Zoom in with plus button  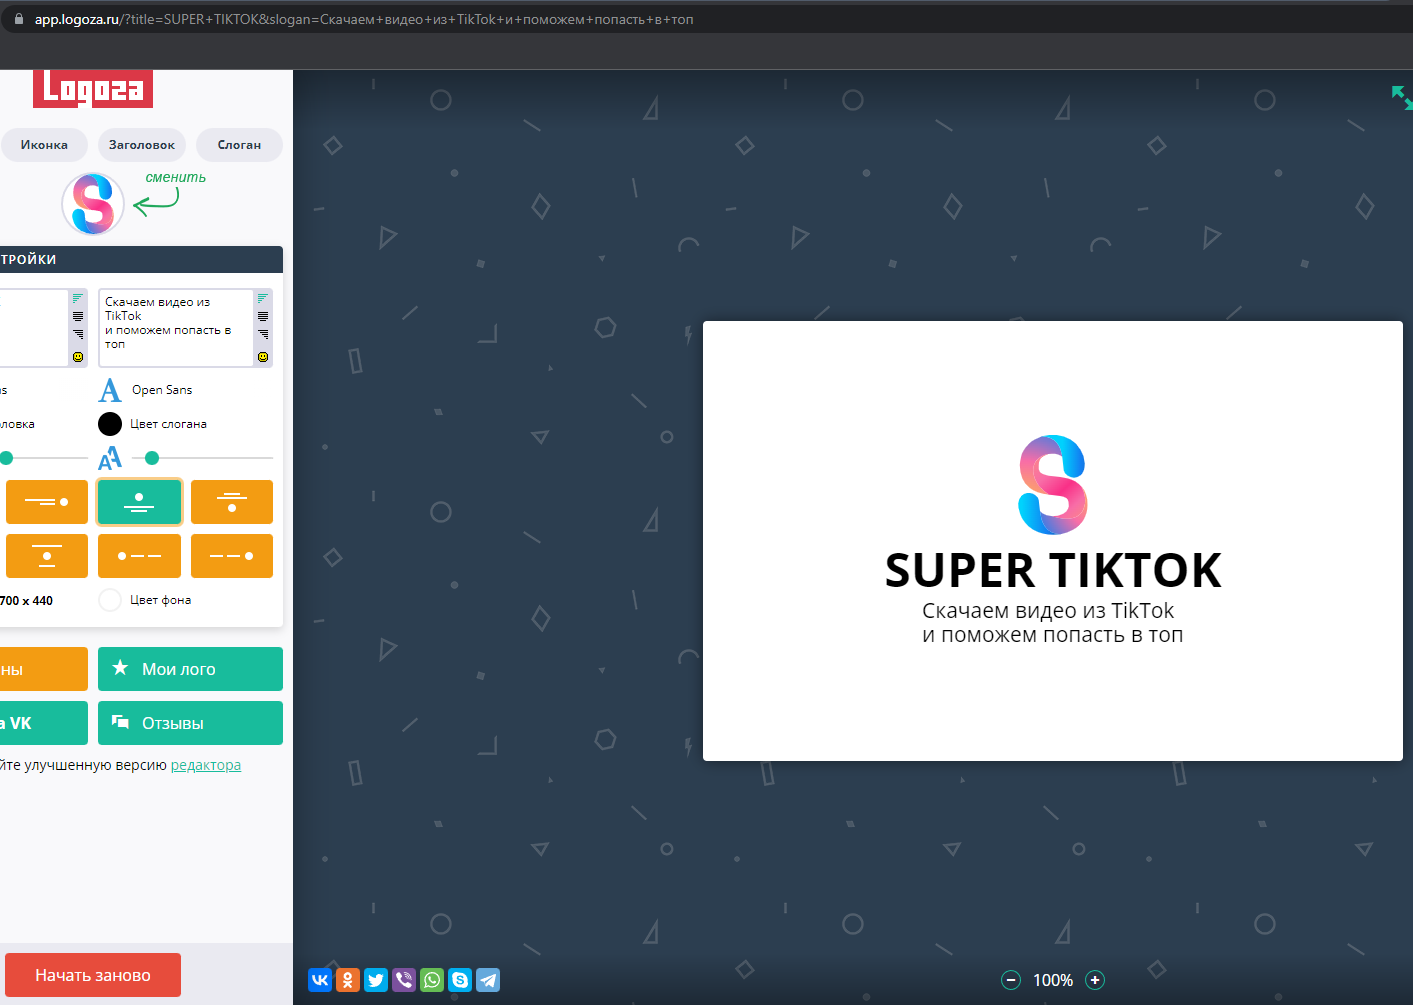click(x=1095, y=980)
